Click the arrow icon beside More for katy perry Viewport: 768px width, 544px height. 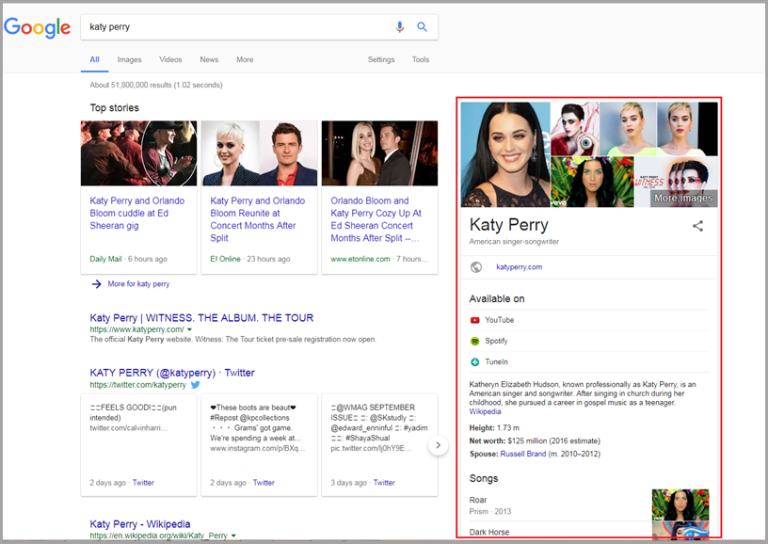[x=96, y=284]
